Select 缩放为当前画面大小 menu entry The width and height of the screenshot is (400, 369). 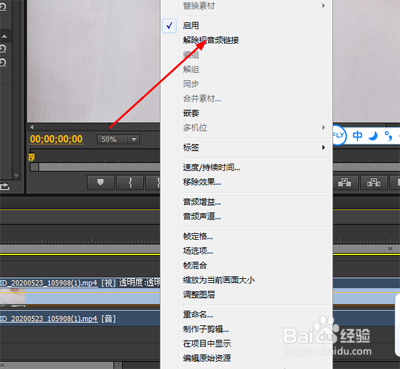point(247,280)
